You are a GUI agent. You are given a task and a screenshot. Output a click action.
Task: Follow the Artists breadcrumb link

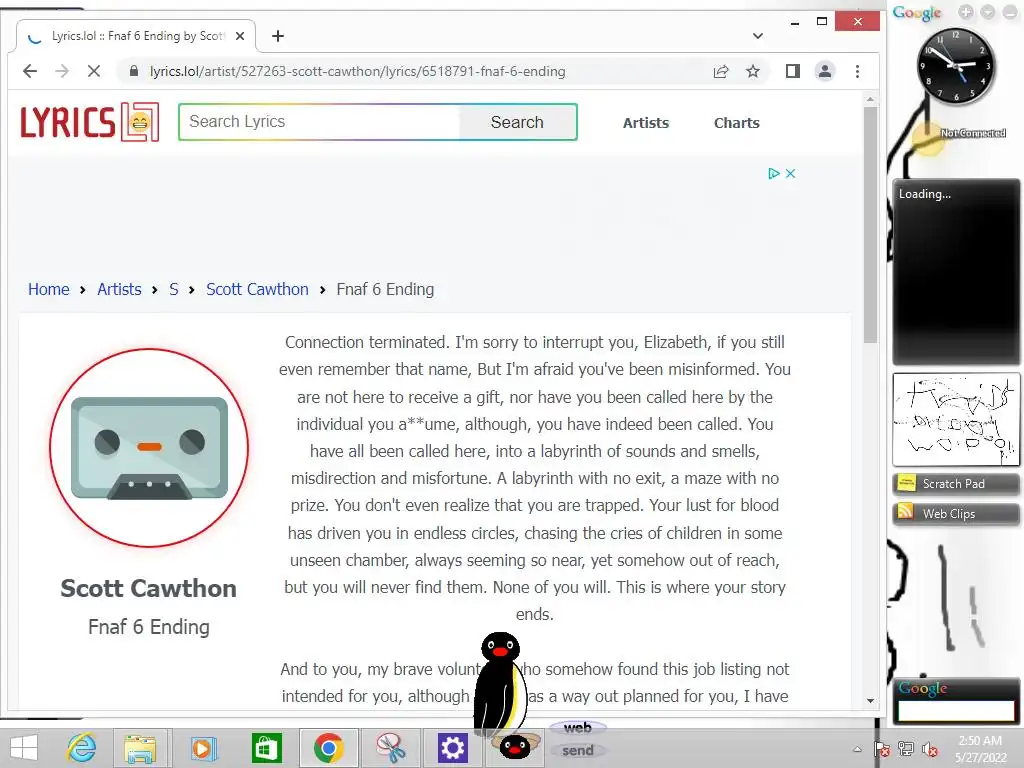pos(119,289)
